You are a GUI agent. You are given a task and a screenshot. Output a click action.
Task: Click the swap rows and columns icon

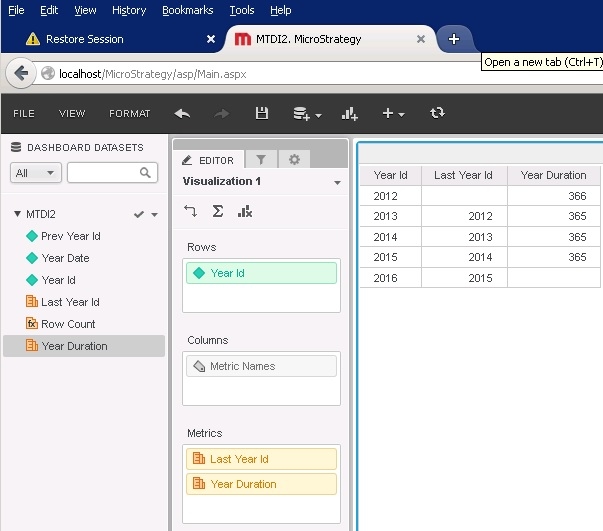pyautogui.click(x=191, y=211)
